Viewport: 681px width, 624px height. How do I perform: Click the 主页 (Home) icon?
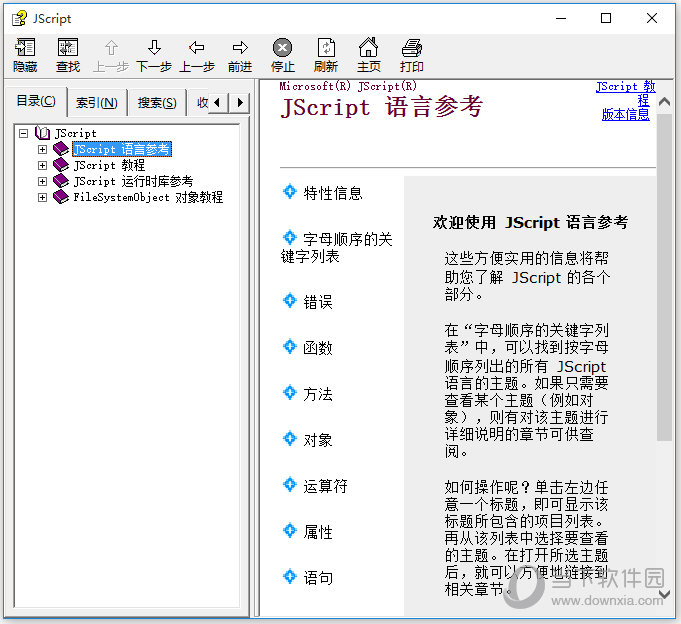(368, 47)
